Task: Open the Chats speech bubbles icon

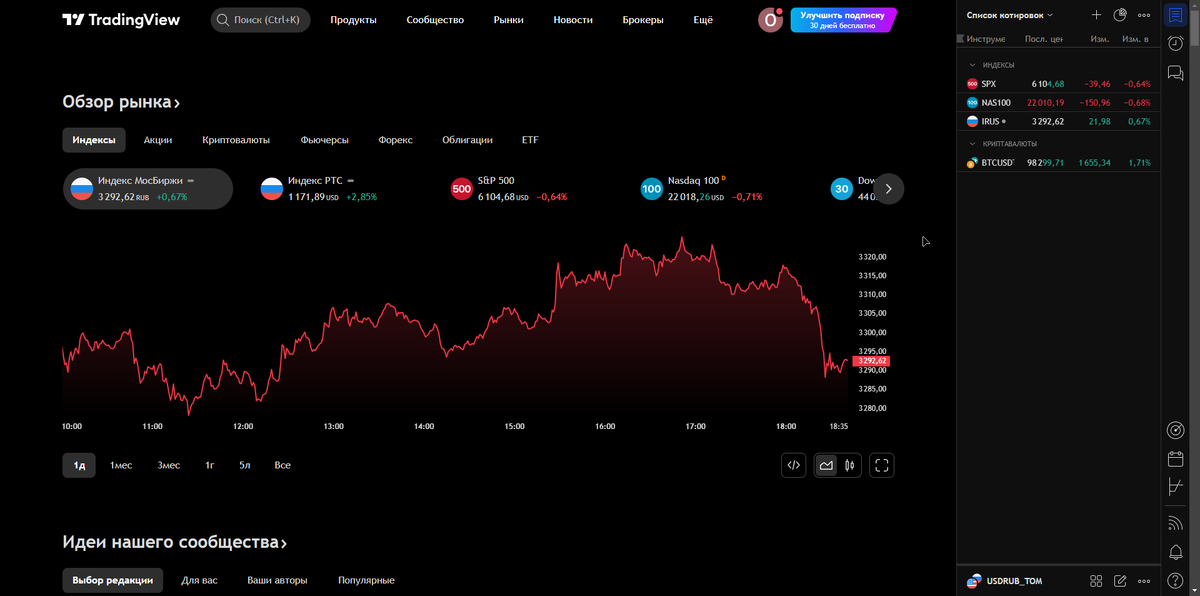Action: coord(1175,72)
